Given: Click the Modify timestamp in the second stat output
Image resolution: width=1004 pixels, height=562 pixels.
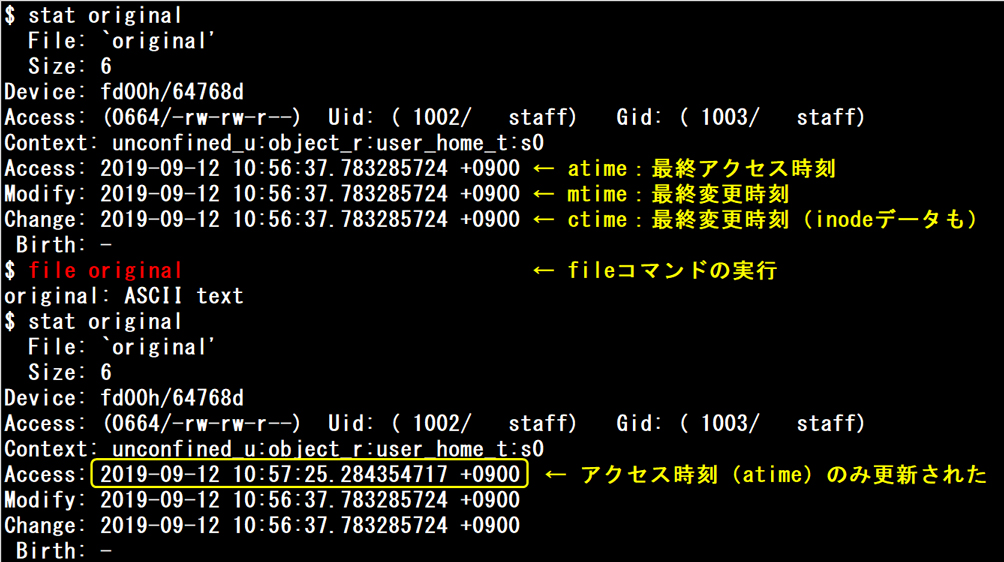Looking at the screenshot, I should click(310, 500).
